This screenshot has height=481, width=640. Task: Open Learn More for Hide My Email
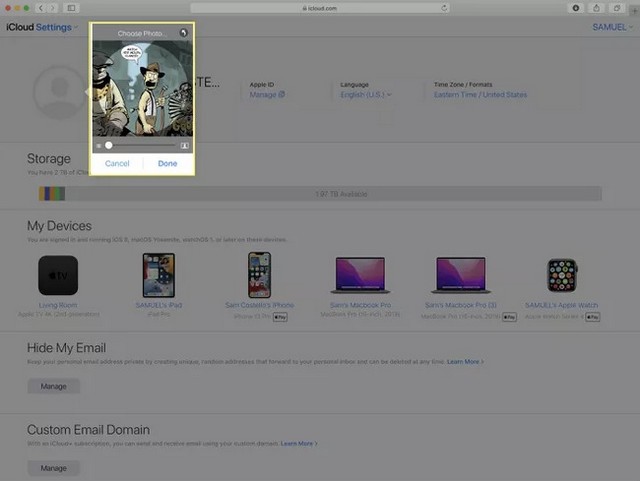click(465, 362)
